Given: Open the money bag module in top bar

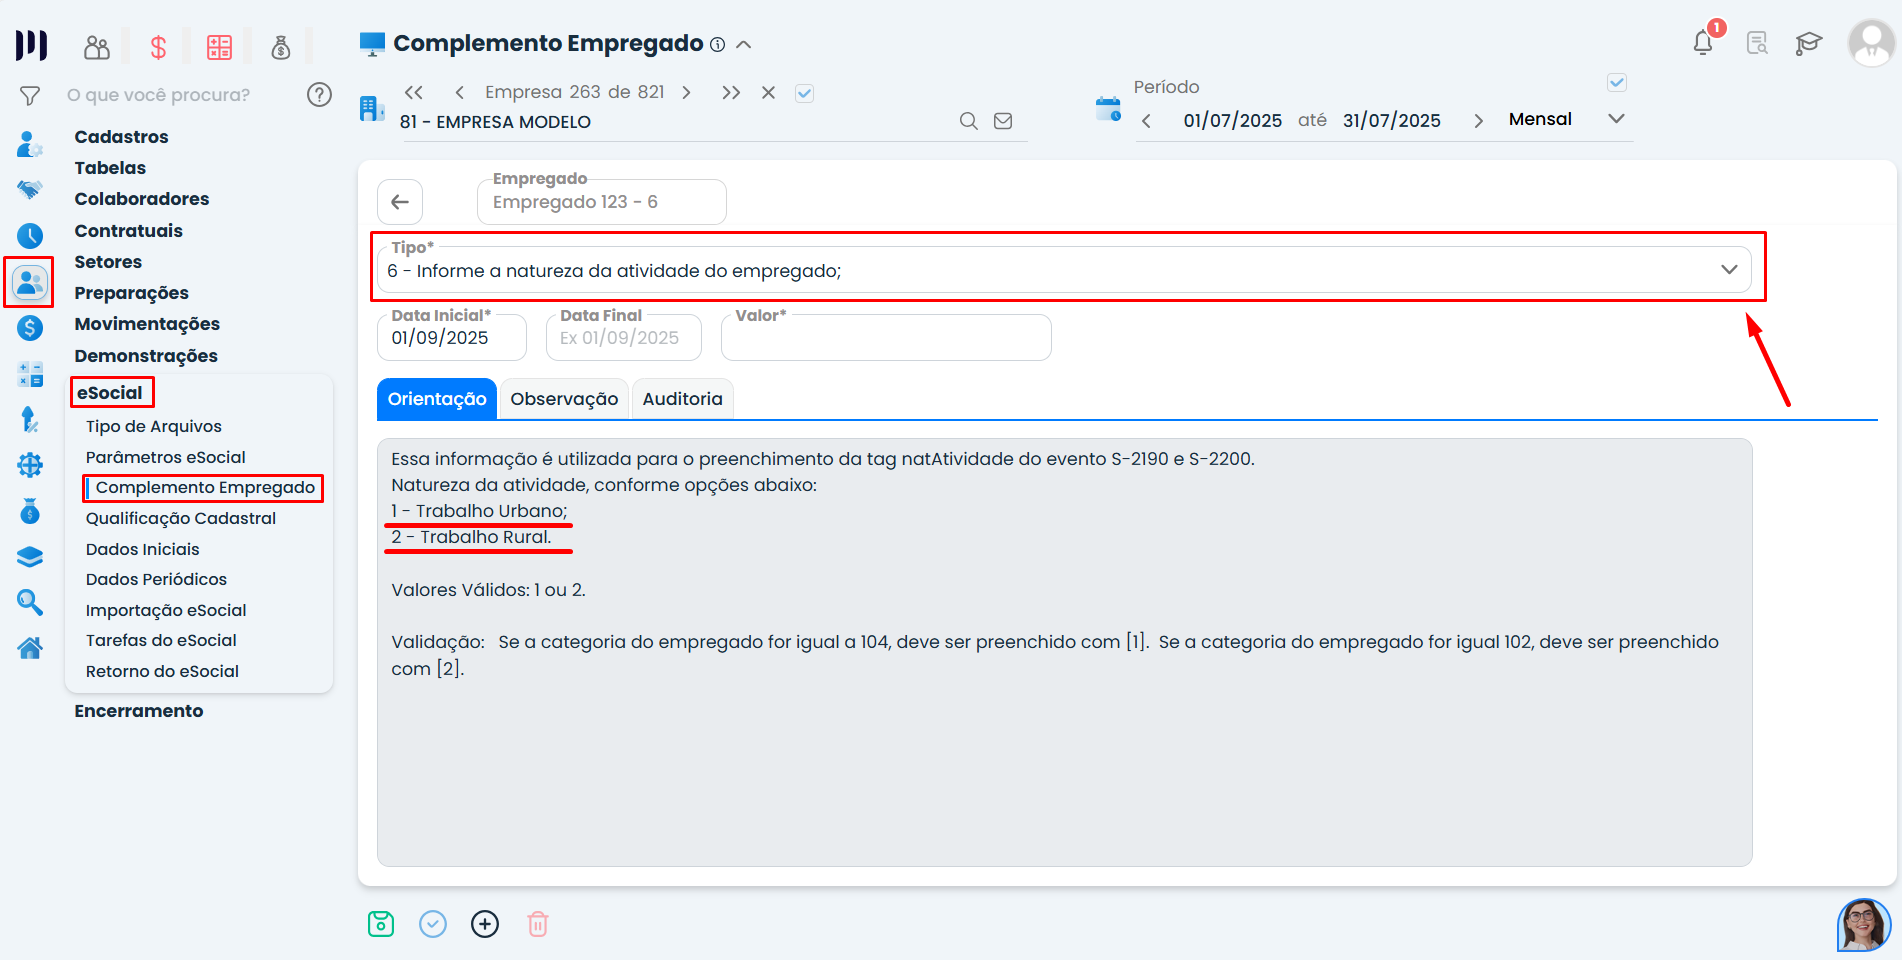Looking at the screenshot, I should coord(281,47).
